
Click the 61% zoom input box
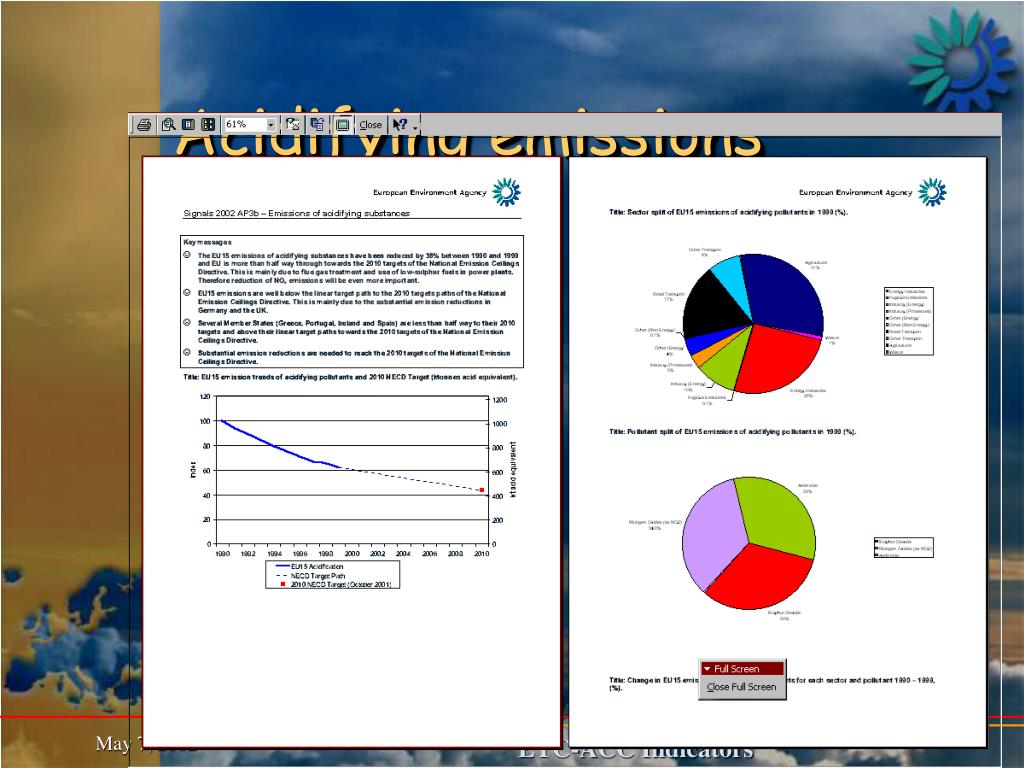(245, 124)
